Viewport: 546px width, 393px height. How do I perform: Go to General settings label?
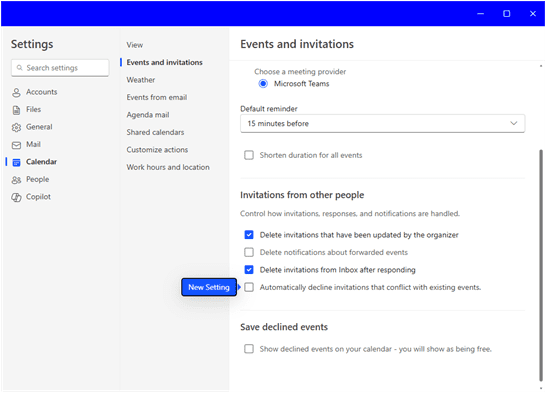[x=39, y=127]
